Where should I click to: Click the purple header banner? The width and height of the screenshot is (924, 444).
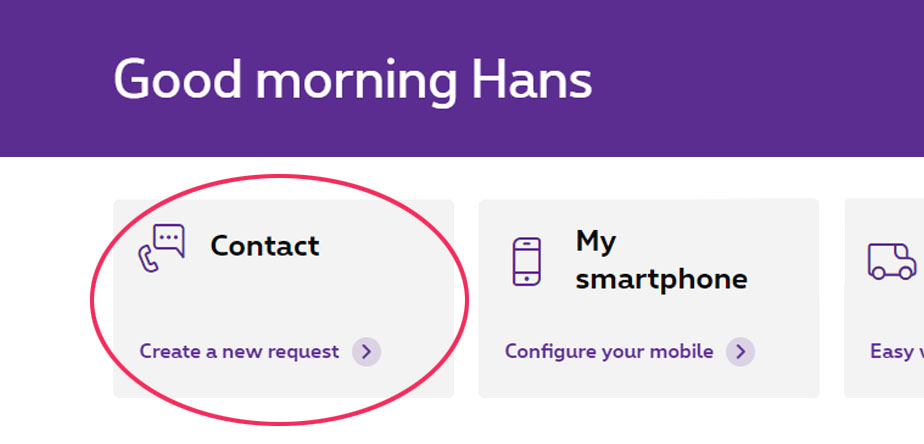pos(750,80)
